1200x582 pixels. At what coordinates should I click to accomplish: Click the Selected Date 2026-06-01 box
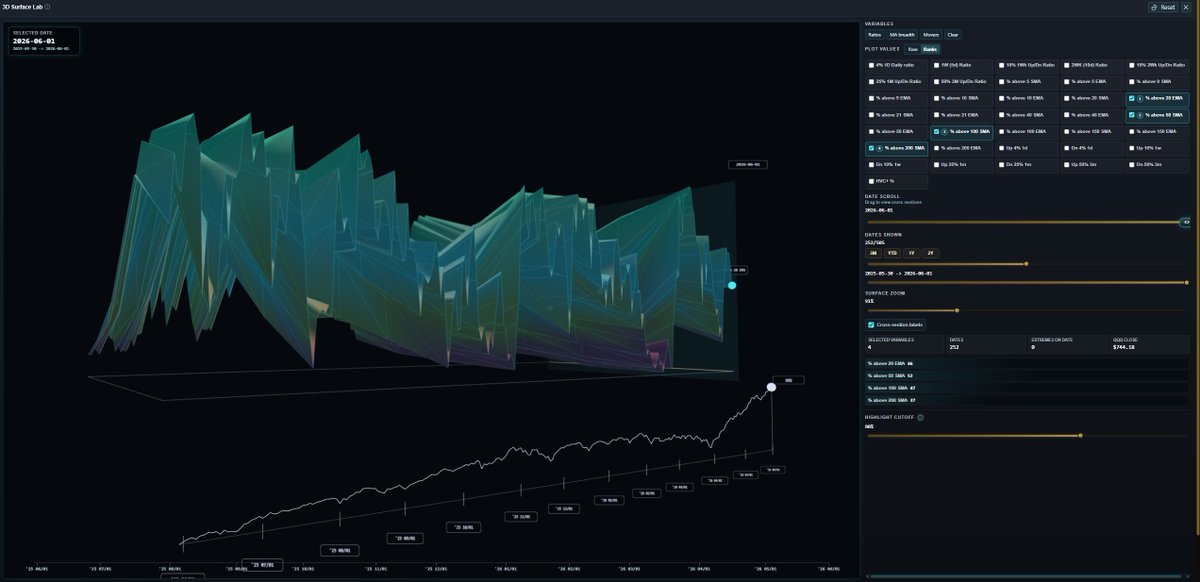[x=44, y=41]
